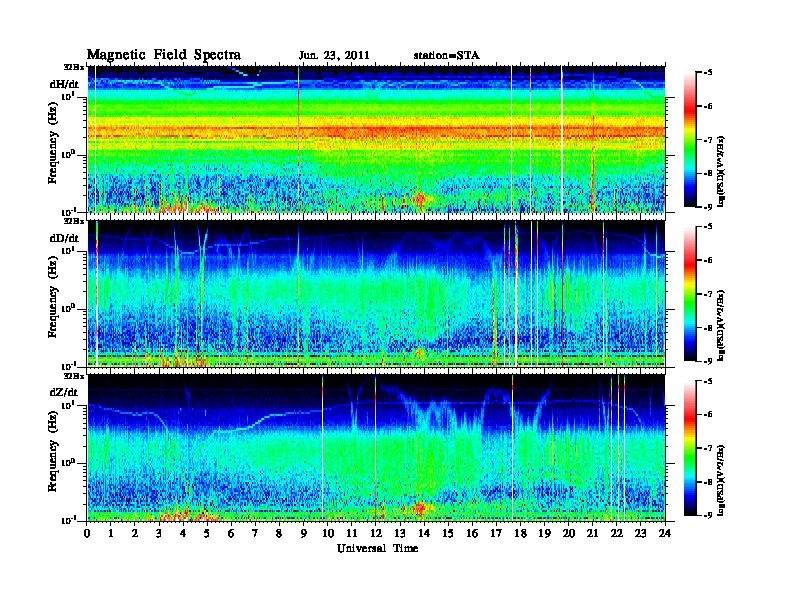Click the "-8" value on dZ/dt color scale
Viewport: 792px width, 612px height.
(708, 482)
